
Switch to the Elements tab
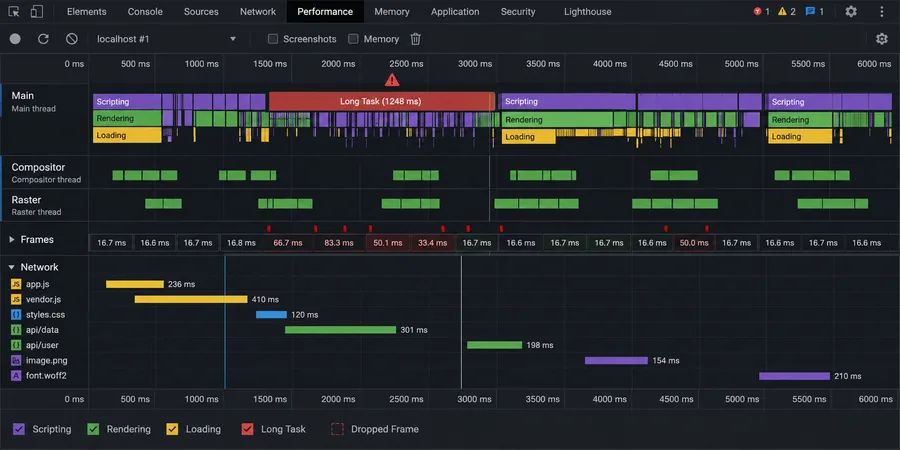[87, 11]
